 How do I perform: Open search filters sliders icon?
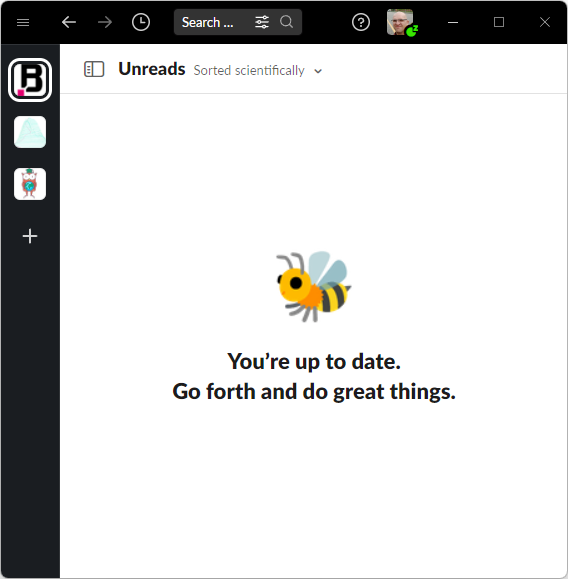262,22
